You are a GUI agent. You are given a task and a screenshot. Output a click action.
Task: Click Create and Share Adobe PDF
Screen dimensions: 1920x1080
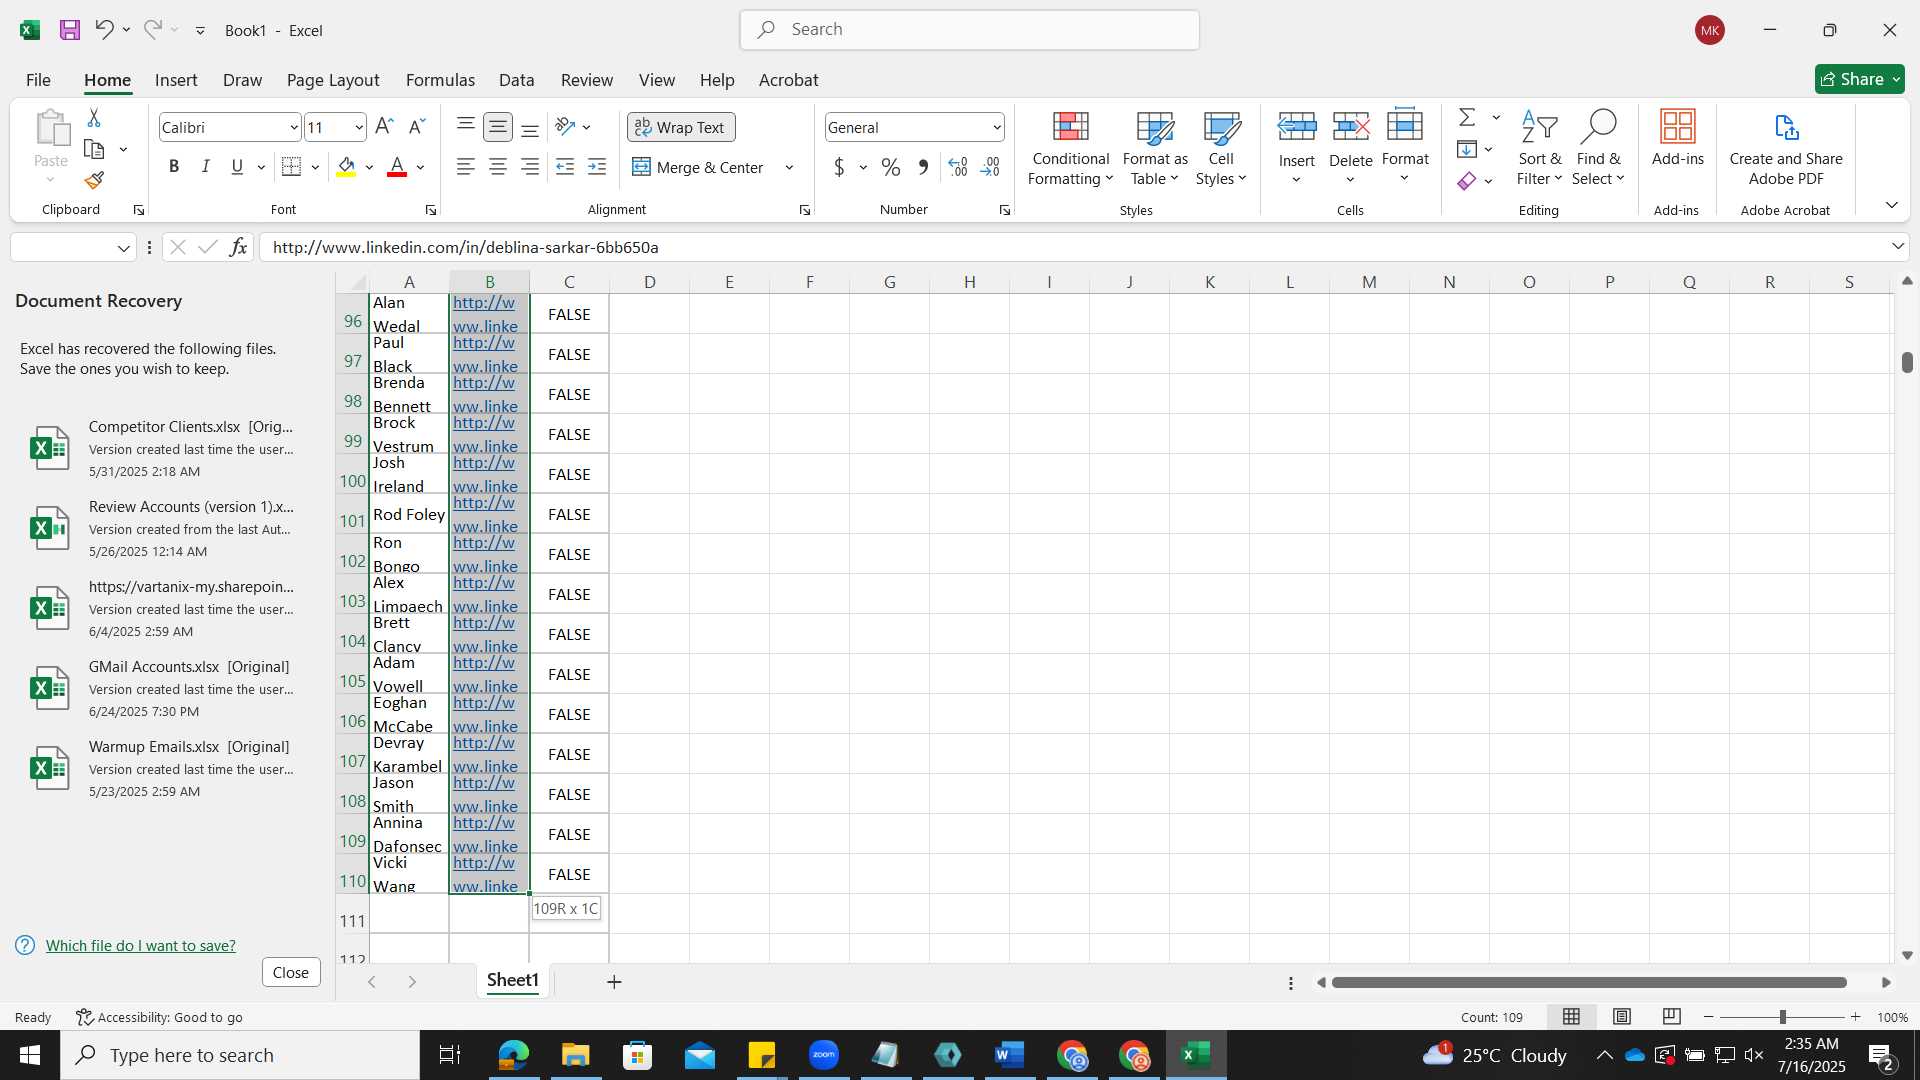coord(1786,149)
